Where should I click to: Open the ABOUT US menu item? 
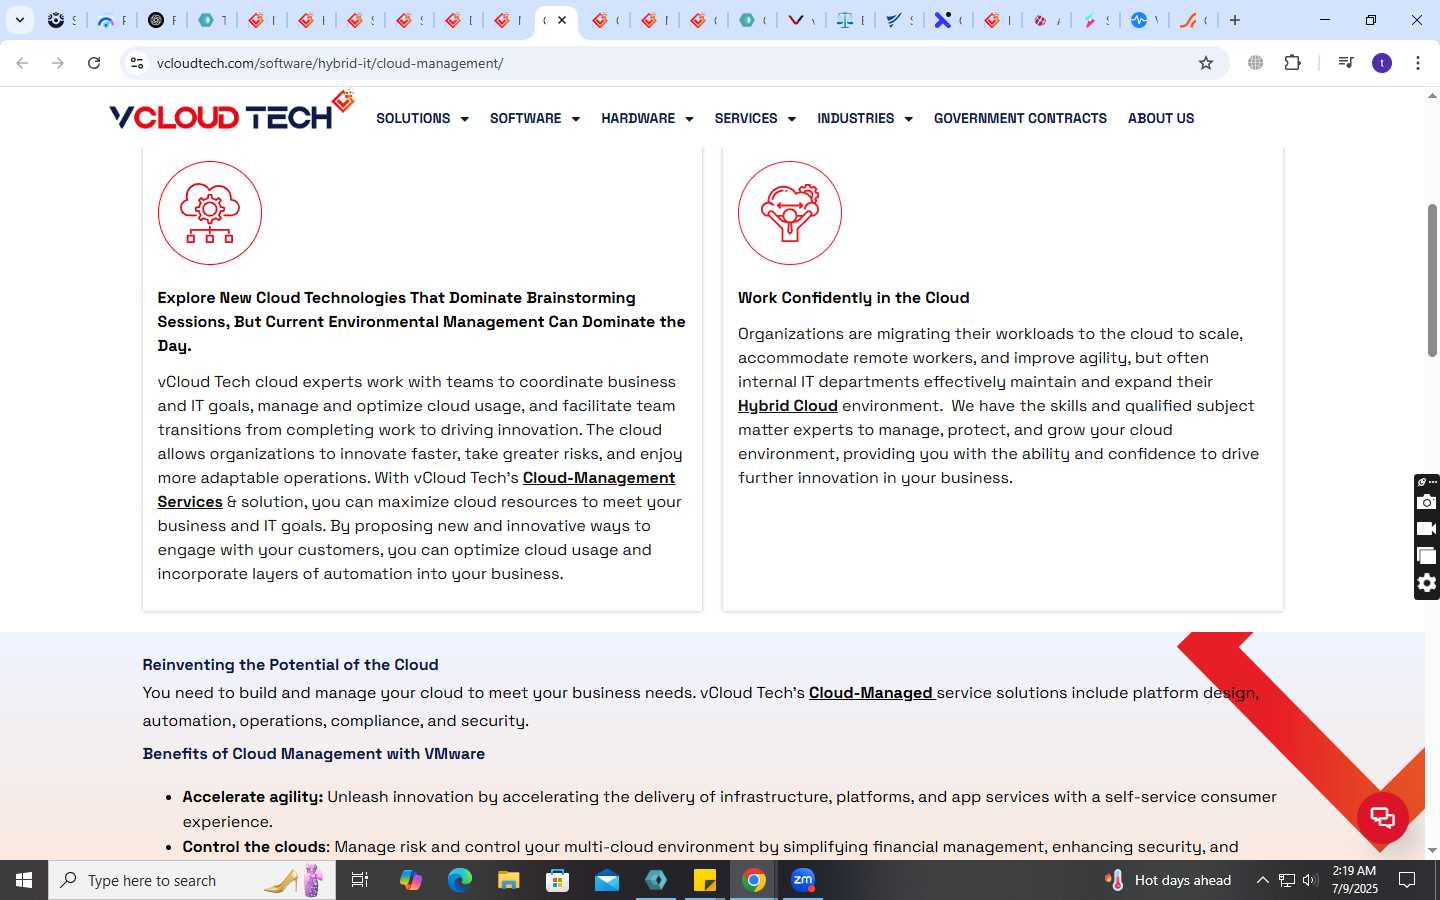pos(1161,118)
